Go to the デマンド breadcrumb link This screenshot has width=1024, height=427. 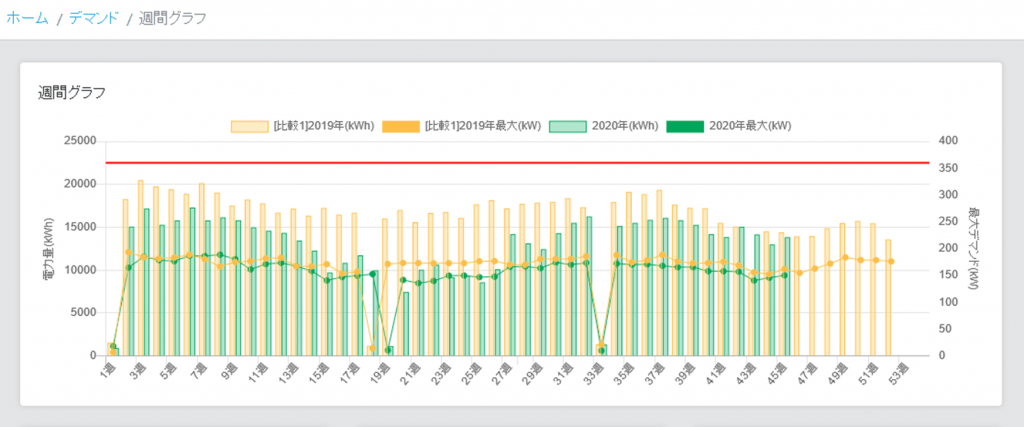tap(93, 18)
